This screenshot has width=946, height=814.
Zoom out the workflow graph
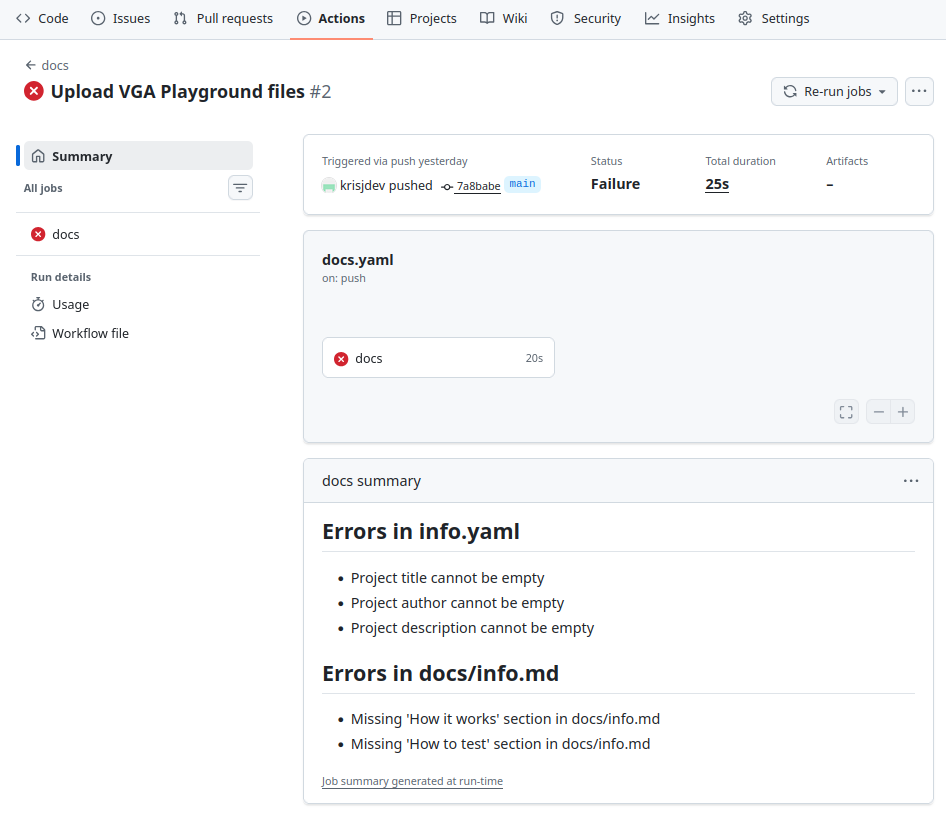point(878,412)
